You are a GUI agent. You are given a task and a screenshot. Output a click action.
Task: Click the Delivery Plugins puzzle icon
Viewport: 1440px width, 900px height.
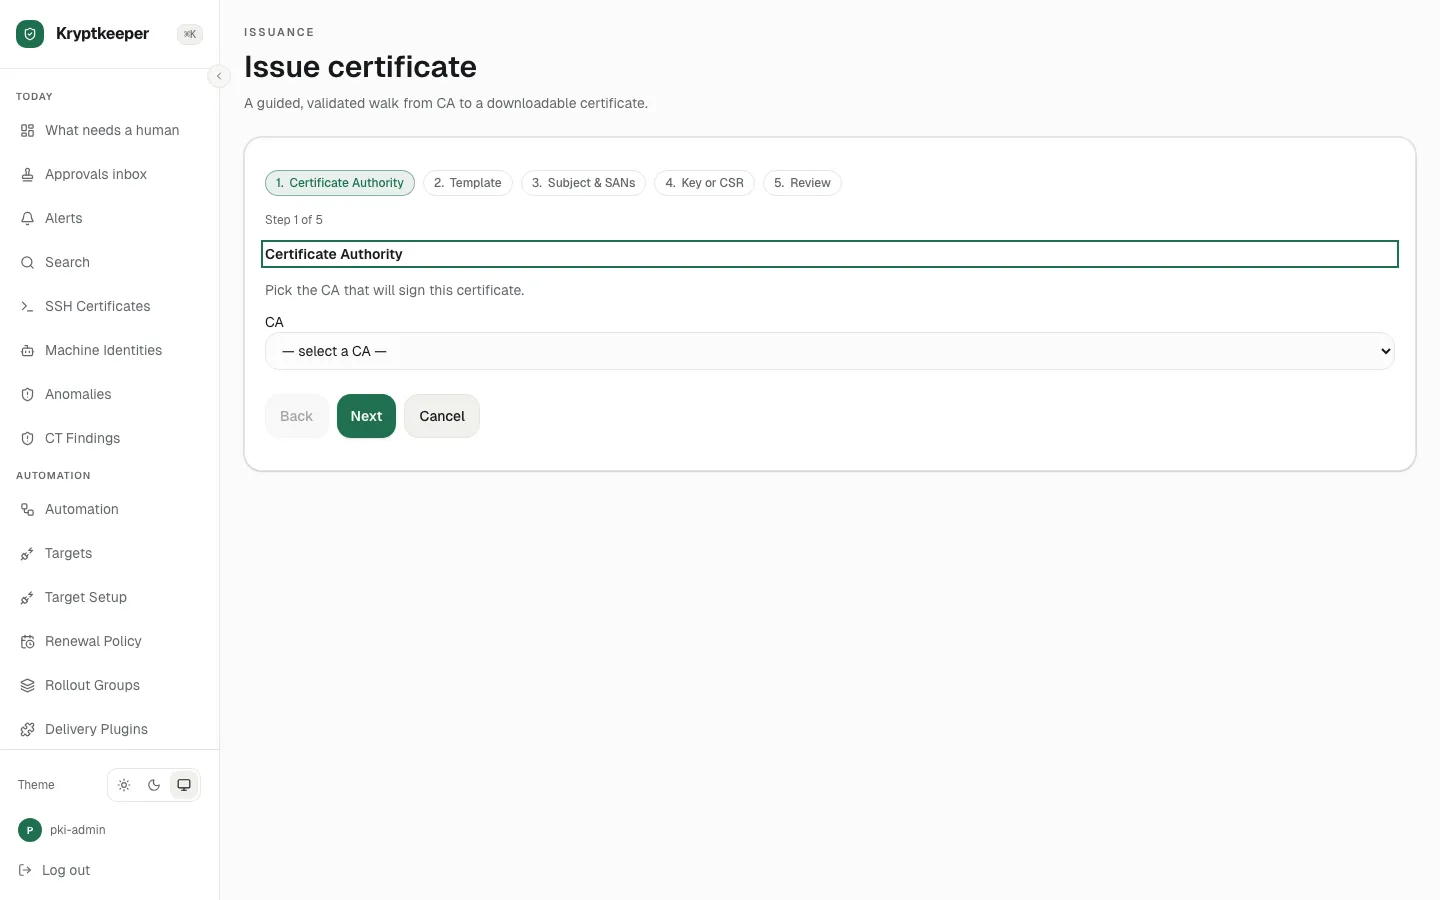[x=27, y=730]
